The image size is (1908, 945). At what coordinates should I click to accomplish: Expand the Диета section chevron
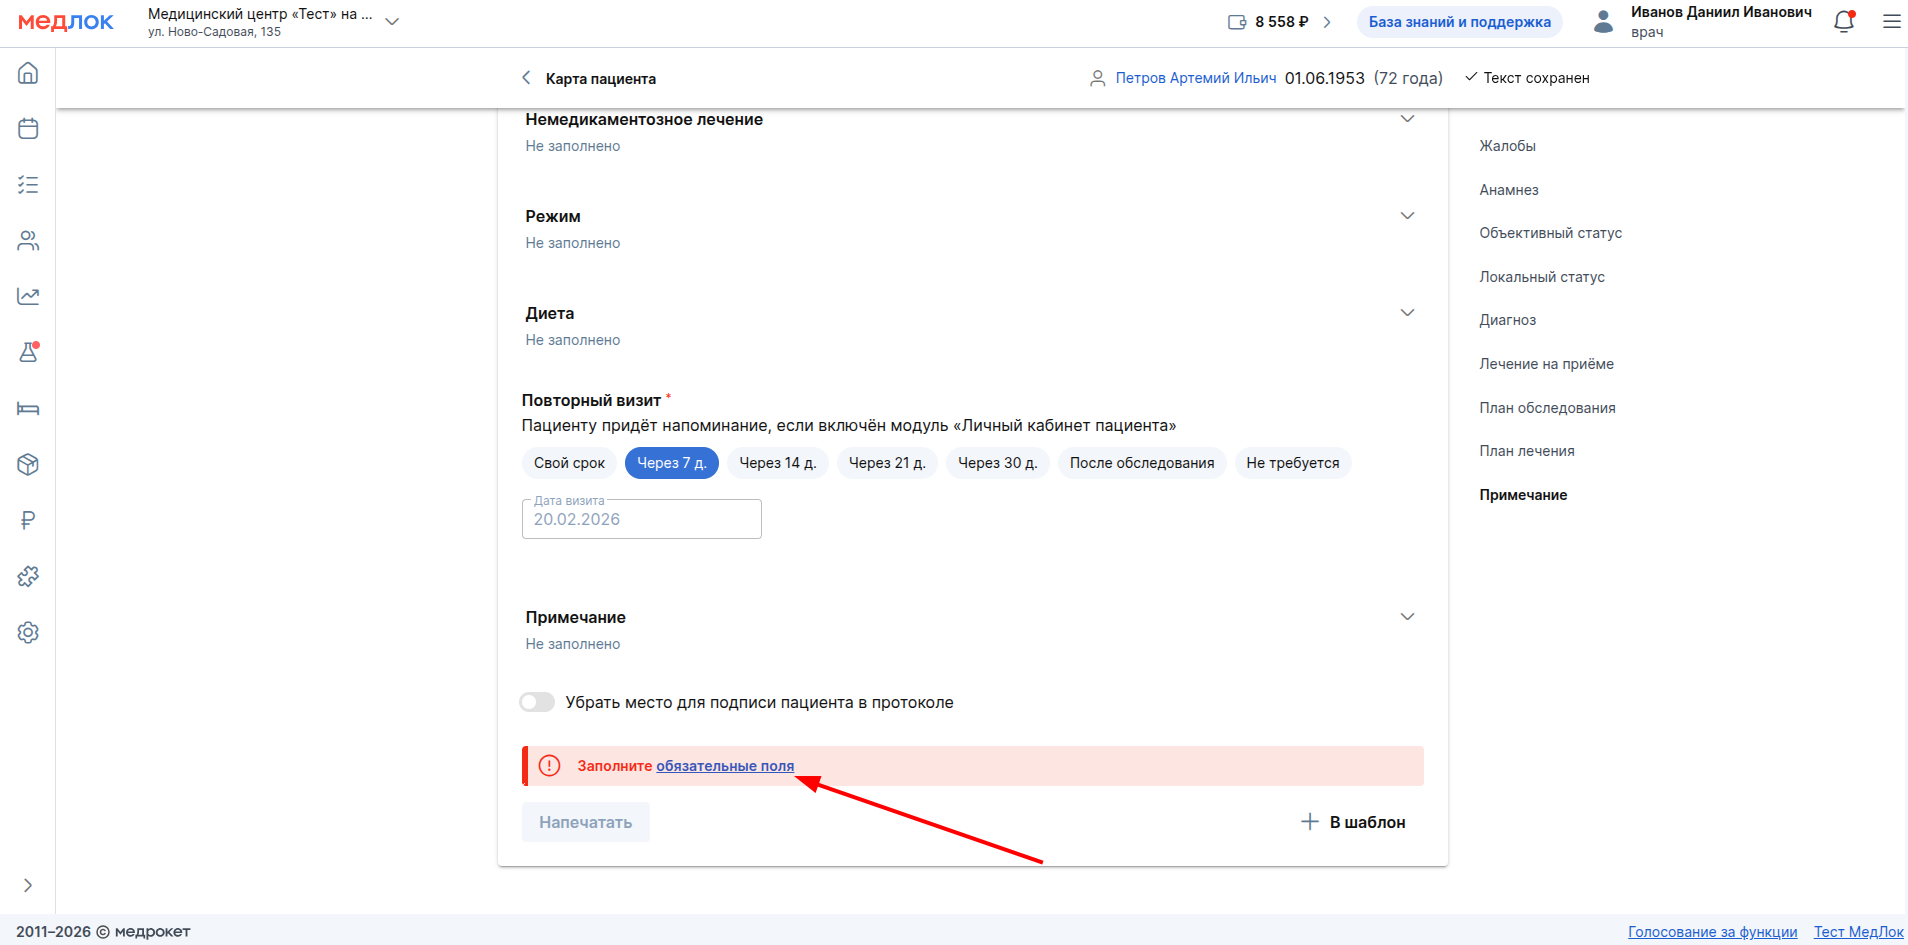click(1407, 313)
